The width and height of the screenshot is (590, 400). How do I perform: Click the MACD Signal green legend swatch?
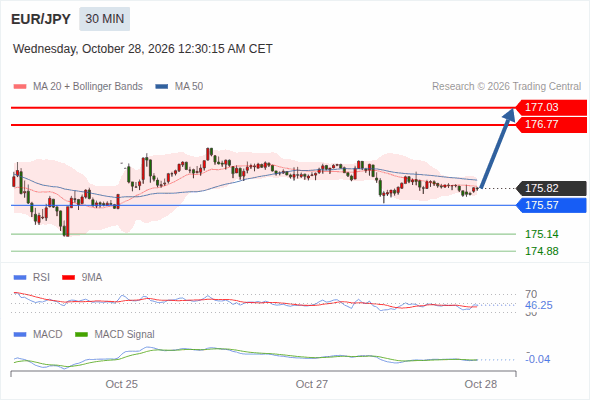tap(81, 335)
